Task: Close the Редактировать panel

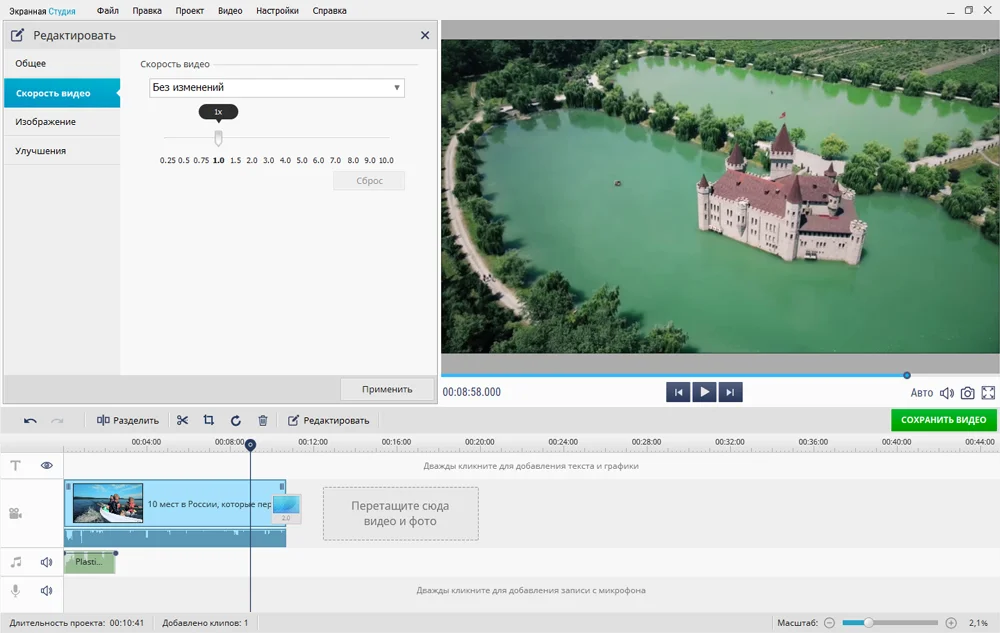Action: (425, 35)
